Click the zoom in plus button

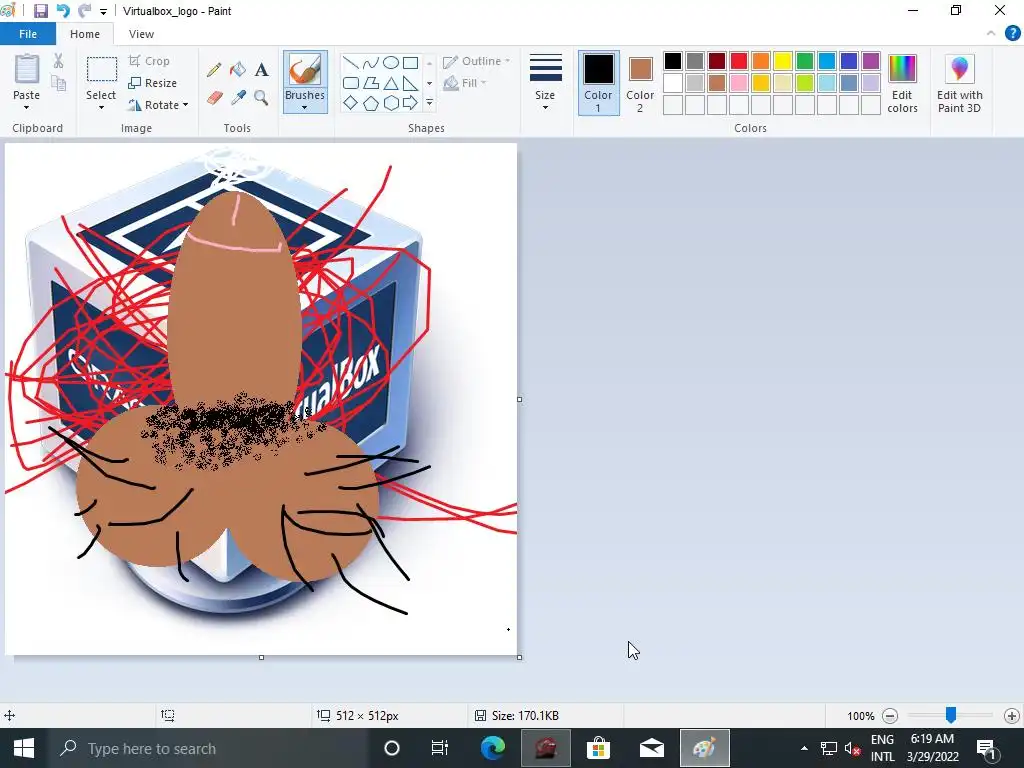(1012, 716)
